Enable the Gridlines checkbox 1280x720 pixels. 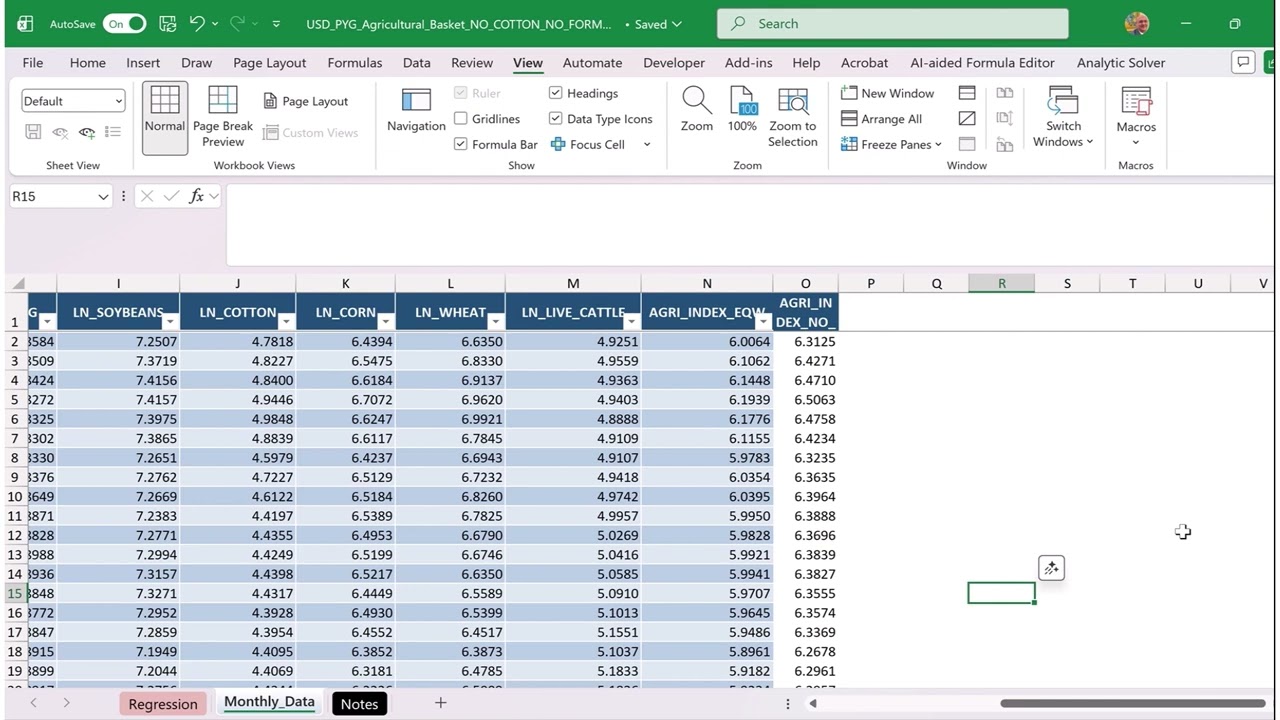(461, 119)
